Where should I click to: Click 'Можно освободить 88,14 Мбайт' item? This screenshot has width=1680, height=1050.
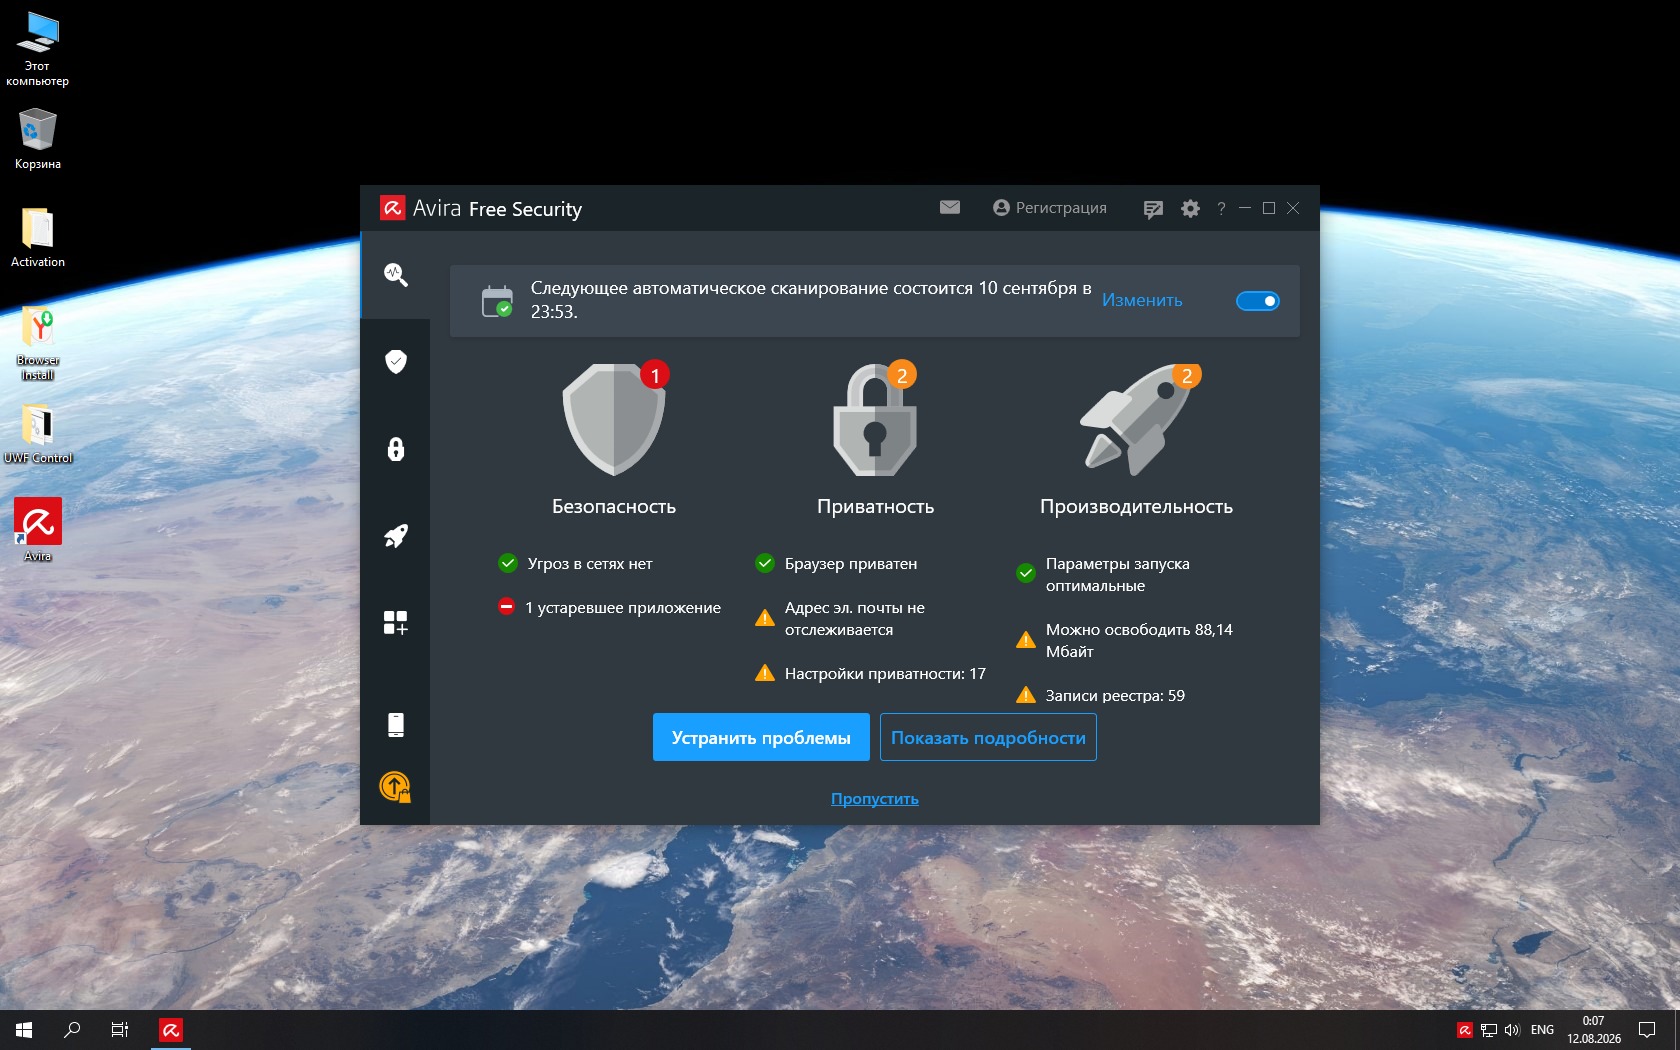coord(1139,640)
